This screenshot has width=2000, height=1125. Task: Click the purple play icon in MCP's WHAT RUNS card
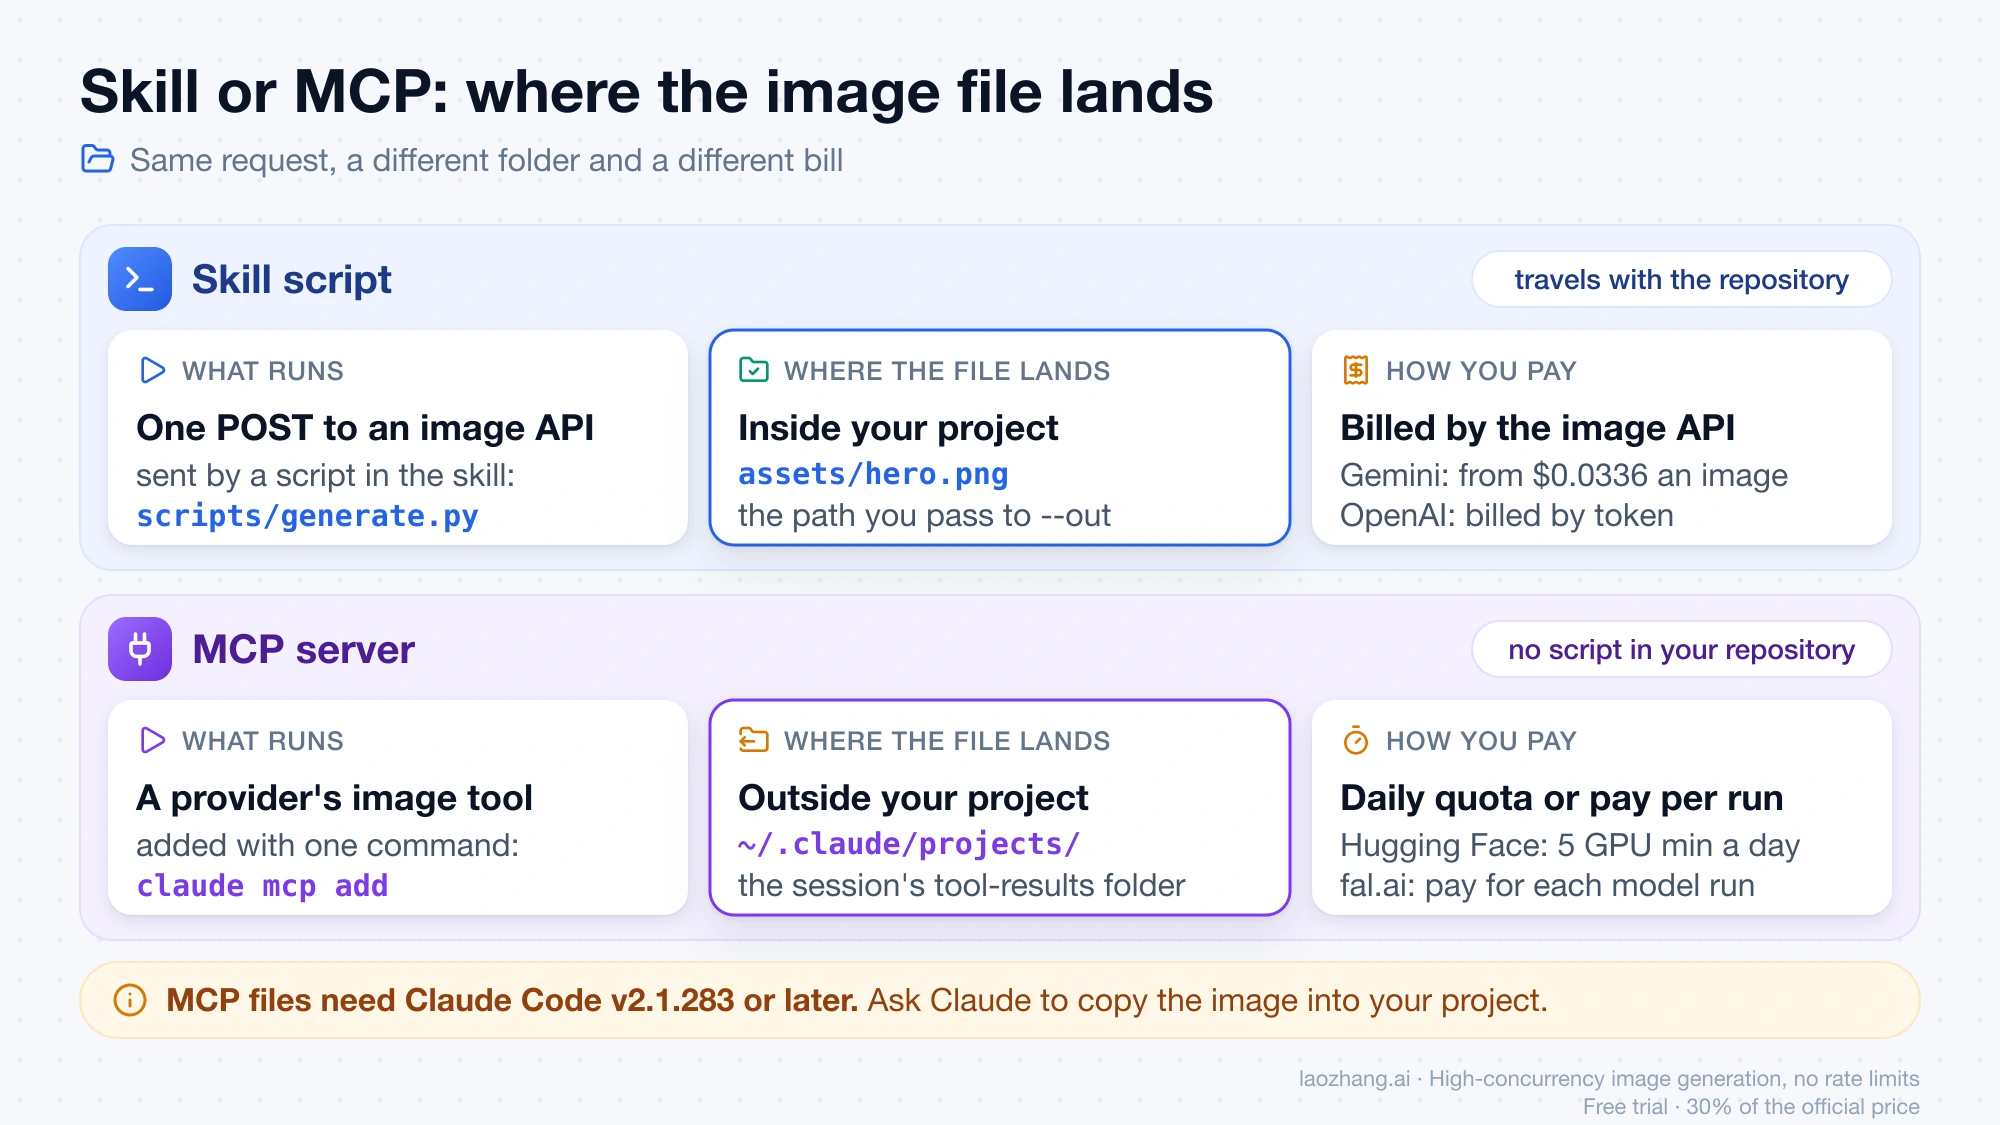(152, 740)
